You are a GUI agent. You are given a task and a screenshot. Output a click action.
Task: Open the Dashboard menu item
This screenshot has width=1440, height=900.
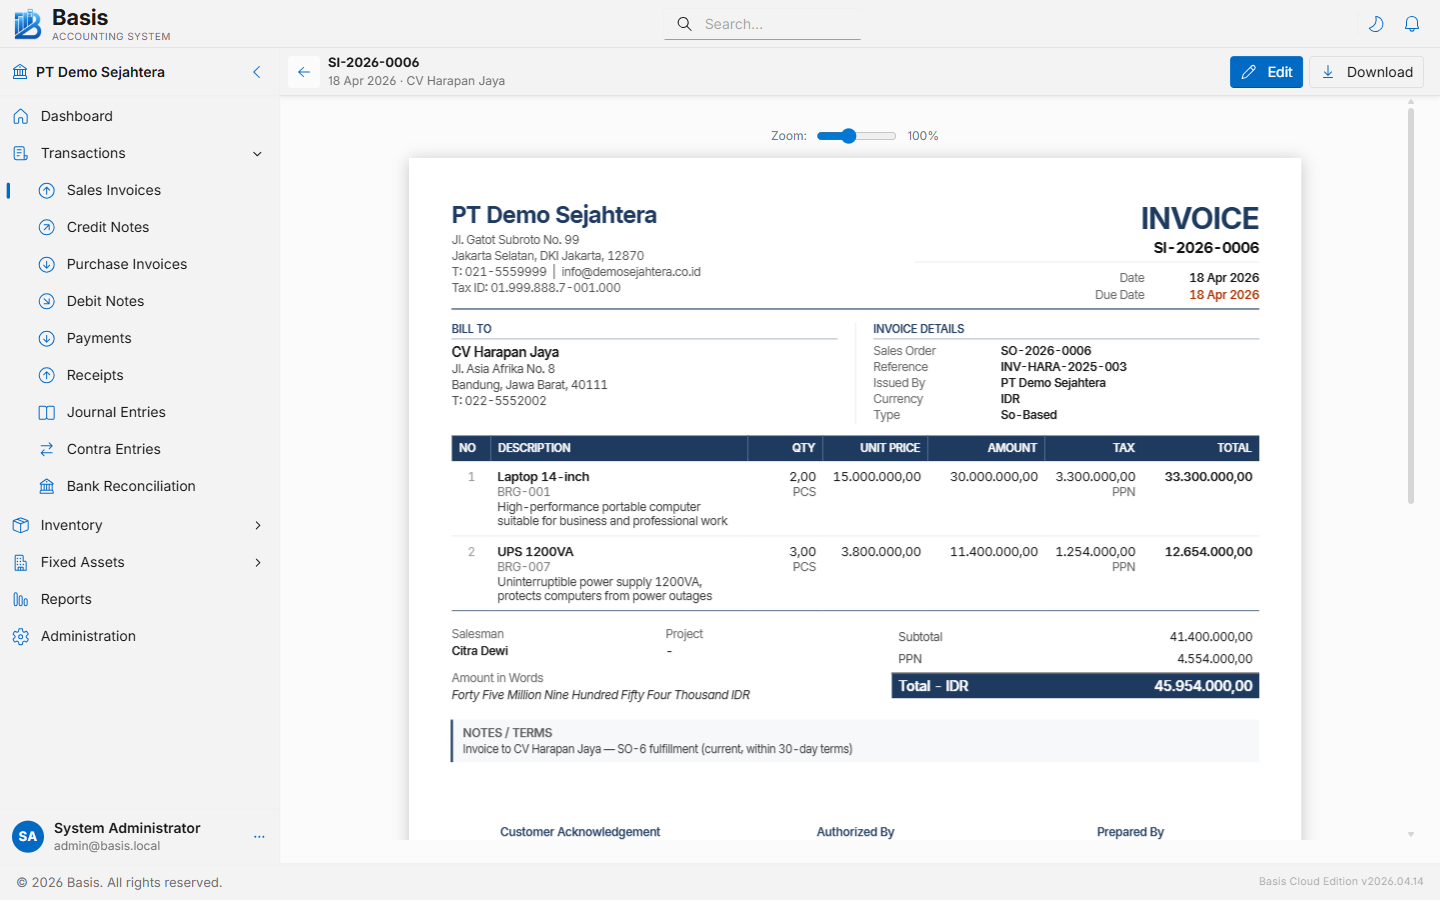pyautogui.click(x=76, y=116)
